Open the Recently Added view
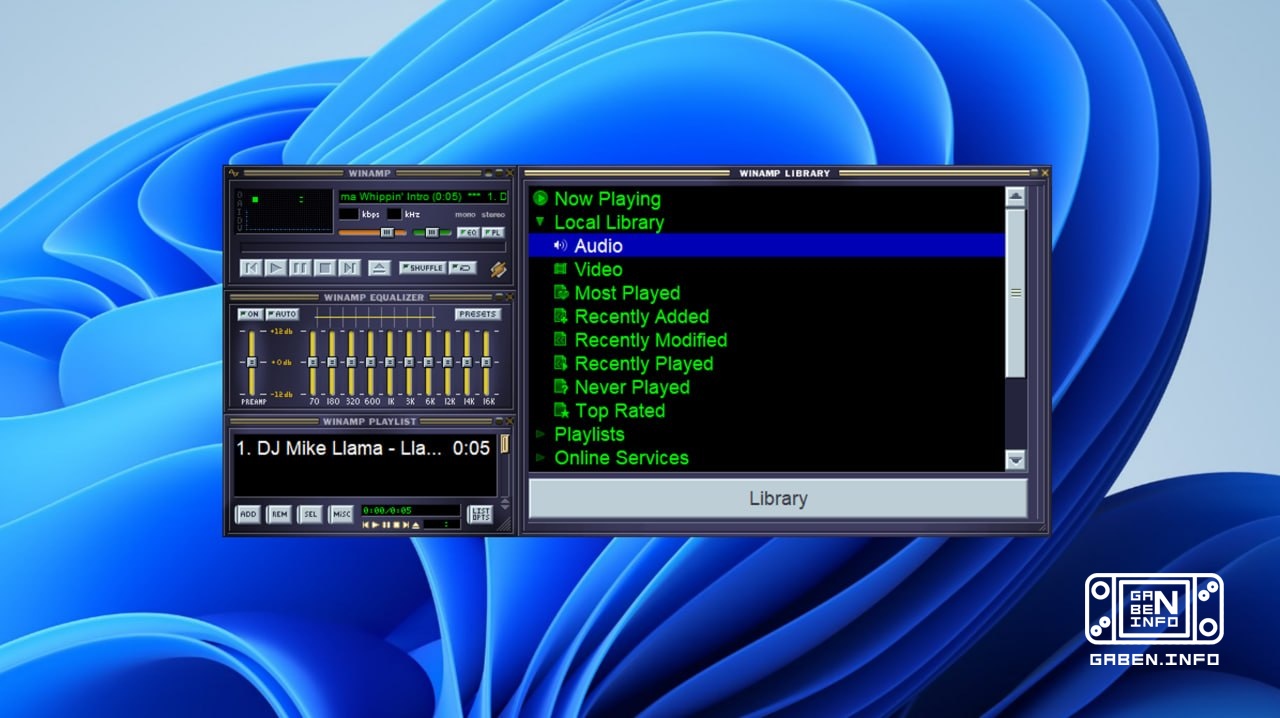This screenshot has height=718, width=1280. coord(642,316)
